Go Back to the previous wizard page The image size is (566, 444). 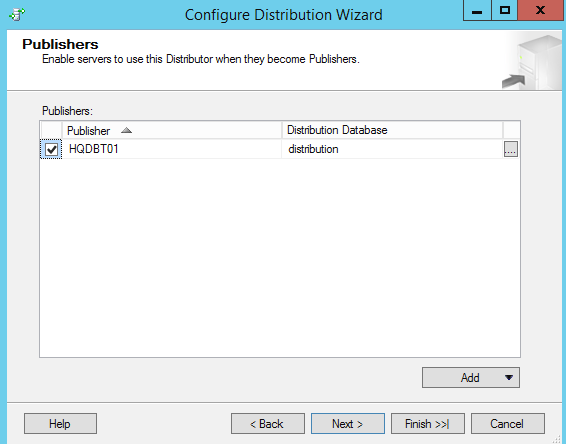coord(267,423)
